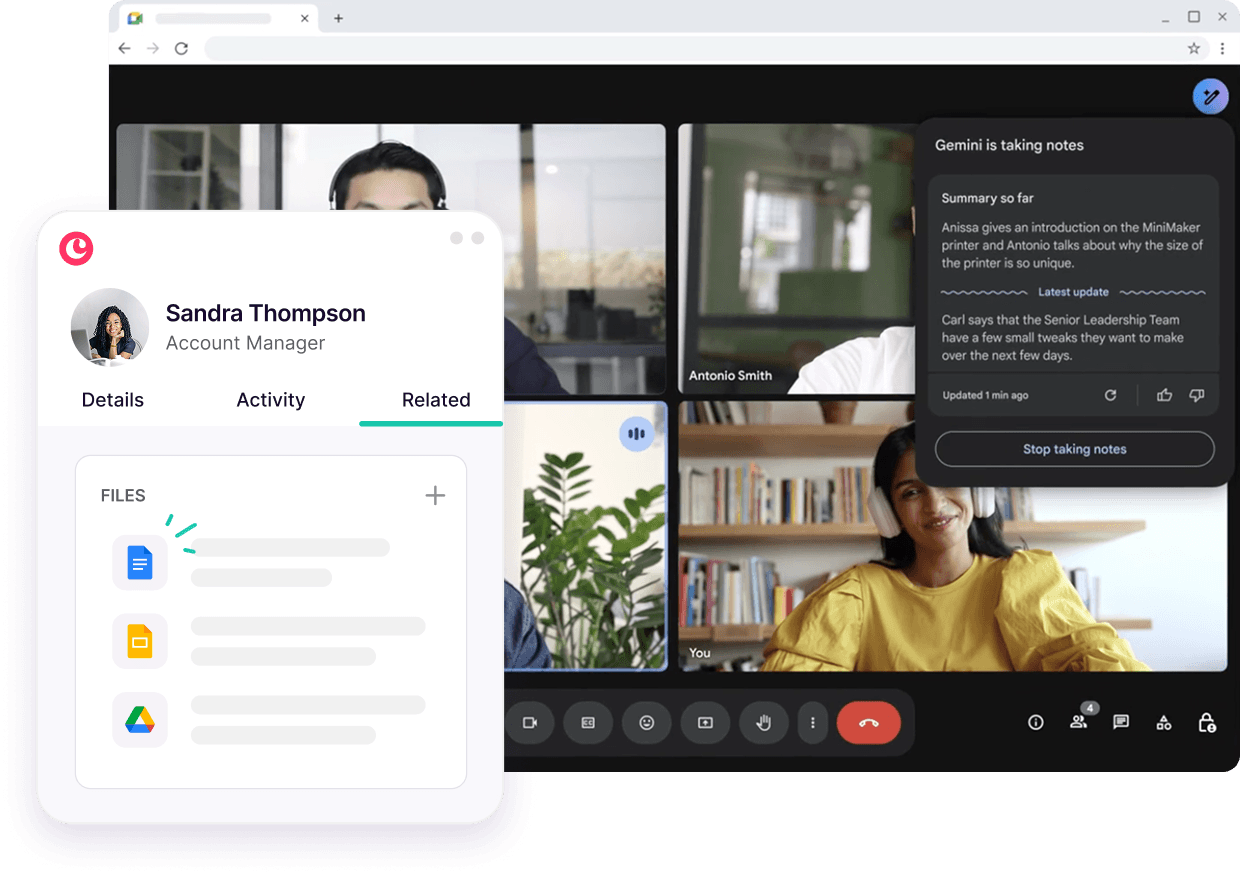Toggle your camera off
This screenshot has width=1240, height=873.
pos(530,722)
